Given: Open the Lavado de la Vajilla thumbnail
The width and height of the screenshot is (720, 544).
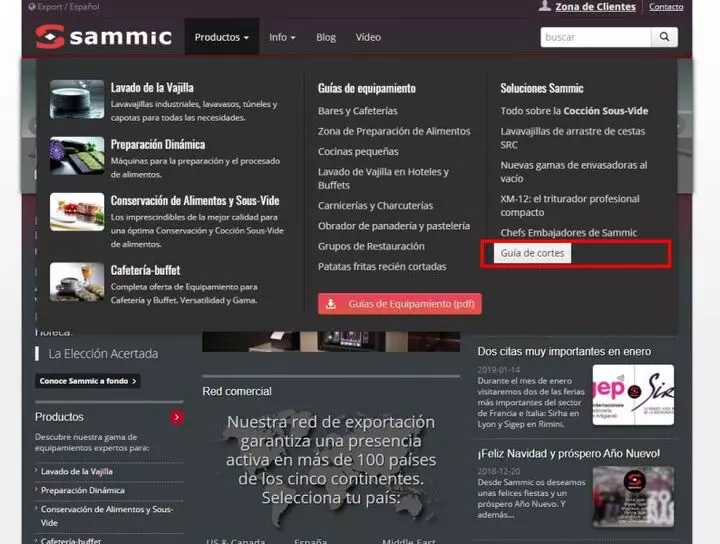Looking at the screenshot, I should (x=77, y=99).
